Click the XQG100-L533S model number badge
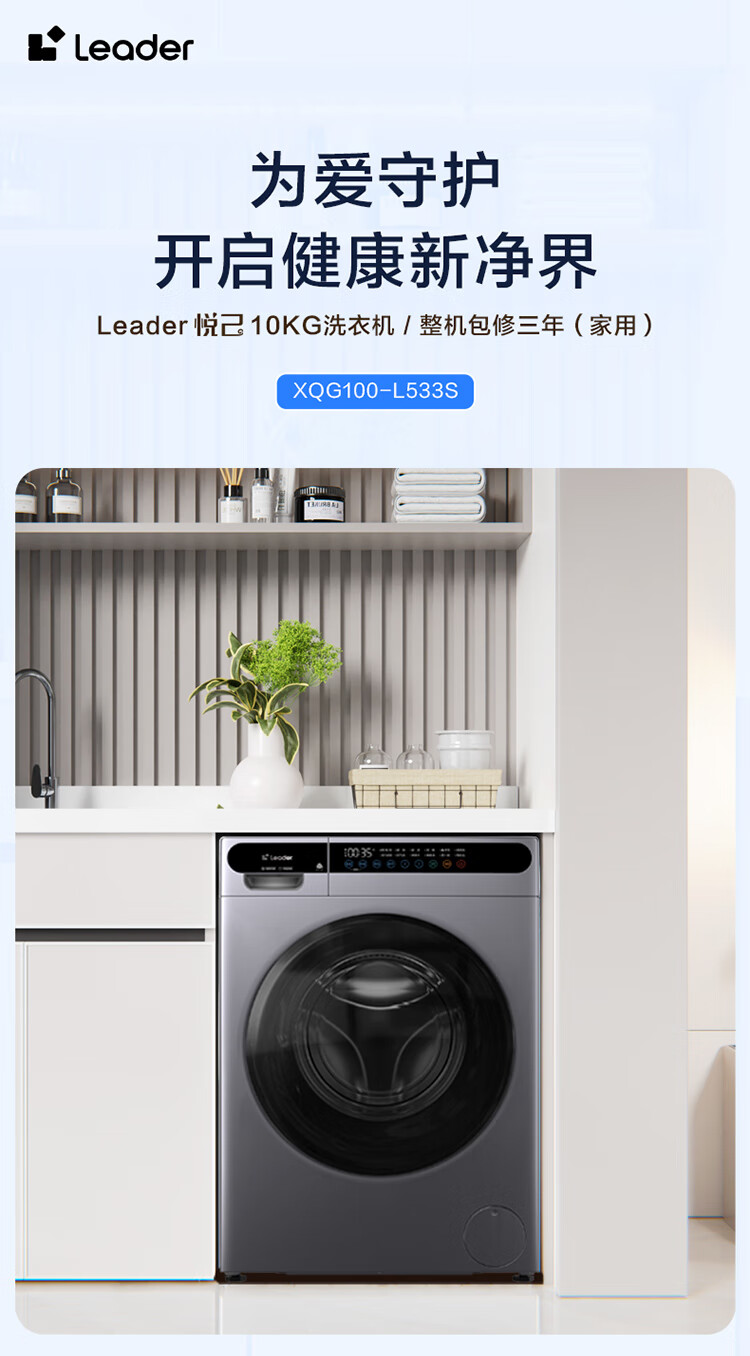 pyautogui.click(x=375, y=391)
